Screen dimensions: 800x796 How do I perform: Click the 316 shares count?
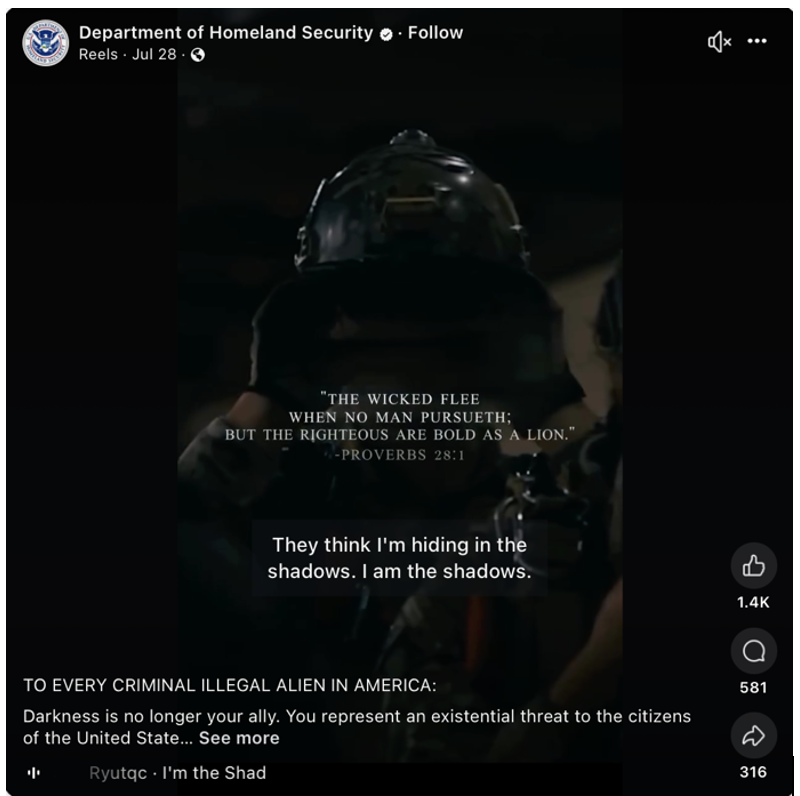click(x=753, y=773)
